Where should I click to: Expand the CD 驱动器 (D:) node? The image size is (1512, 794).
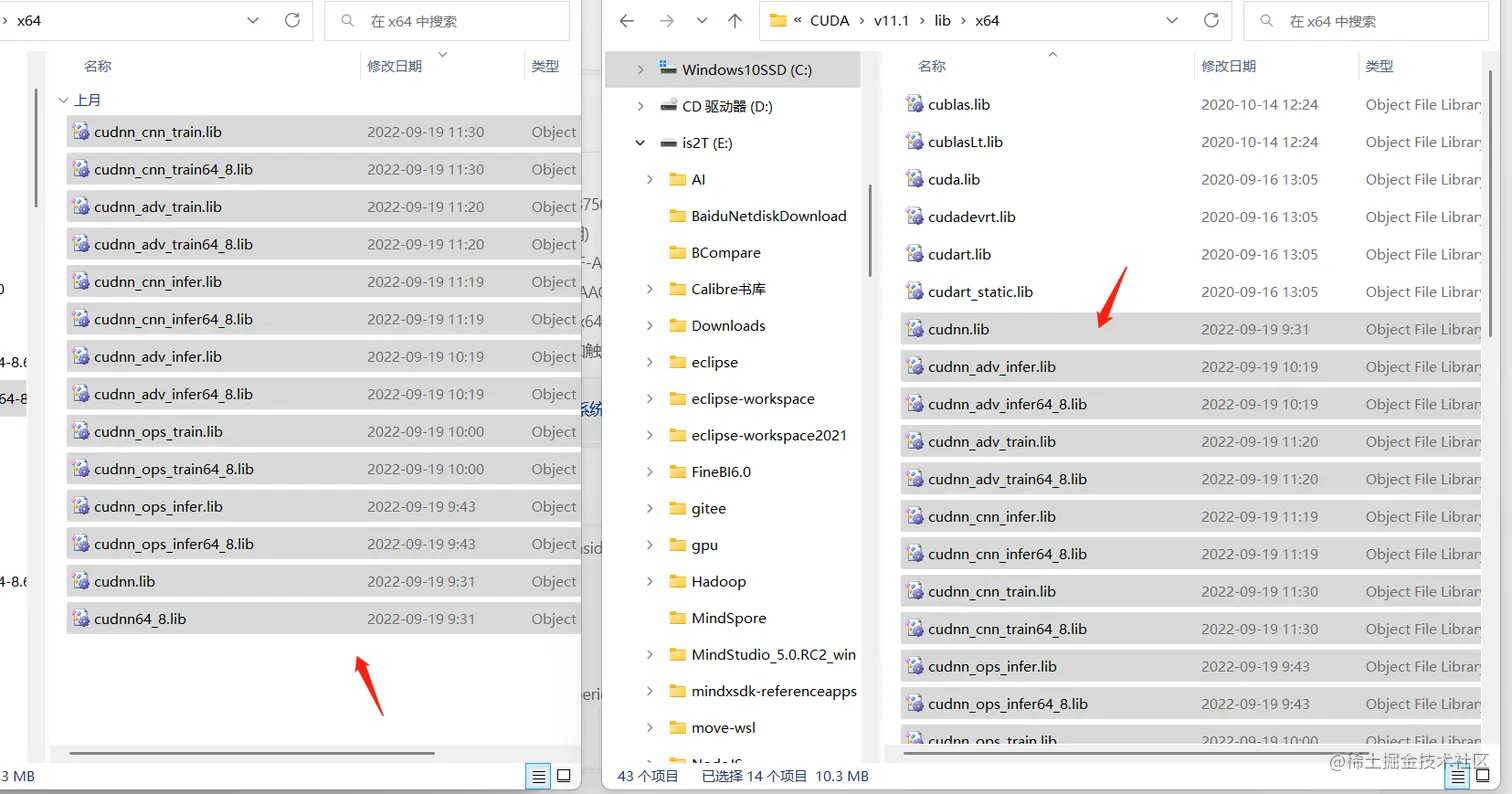pyautogui.click(x=640, y=107)
